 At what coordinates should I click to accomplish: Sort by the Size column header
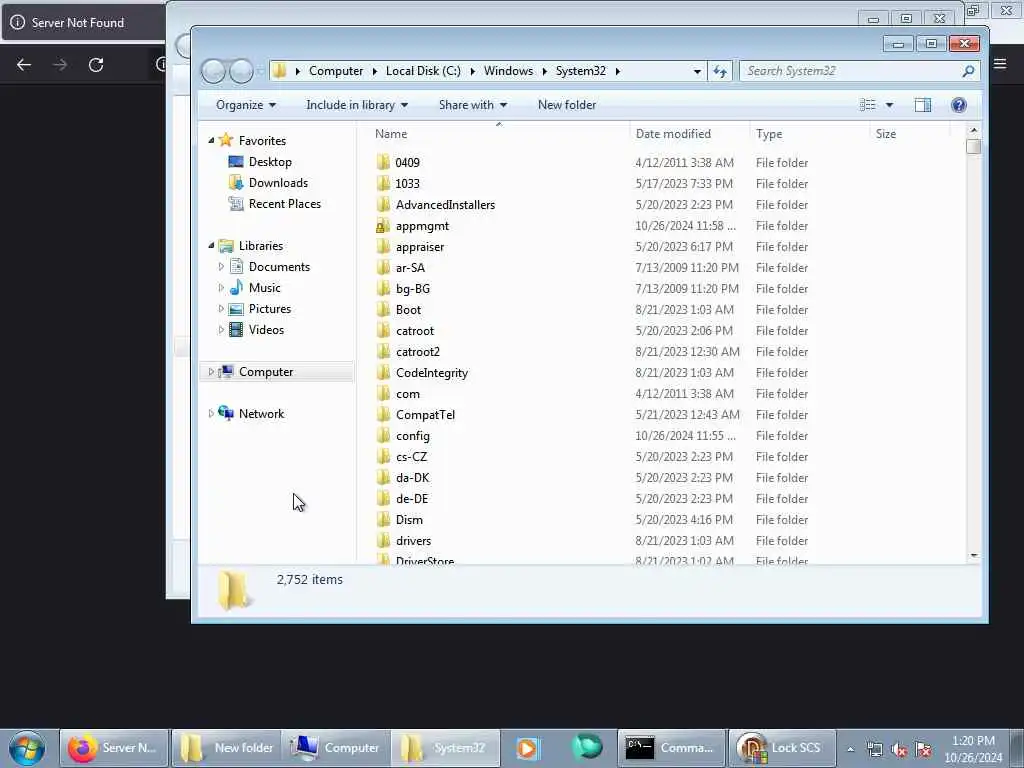[910, 134]
